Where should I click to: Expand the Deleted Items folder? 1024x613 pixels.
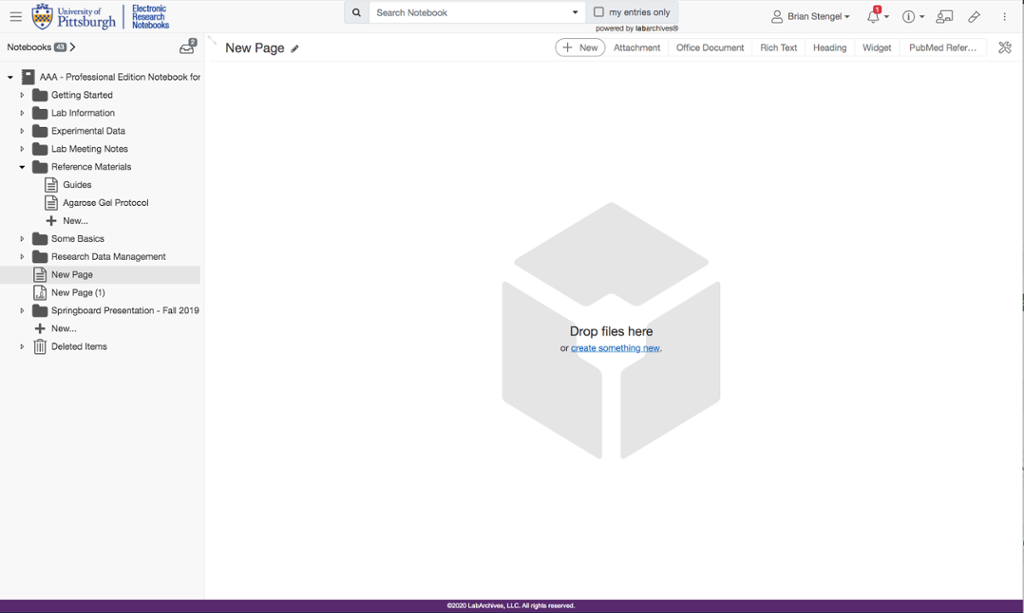22,347
